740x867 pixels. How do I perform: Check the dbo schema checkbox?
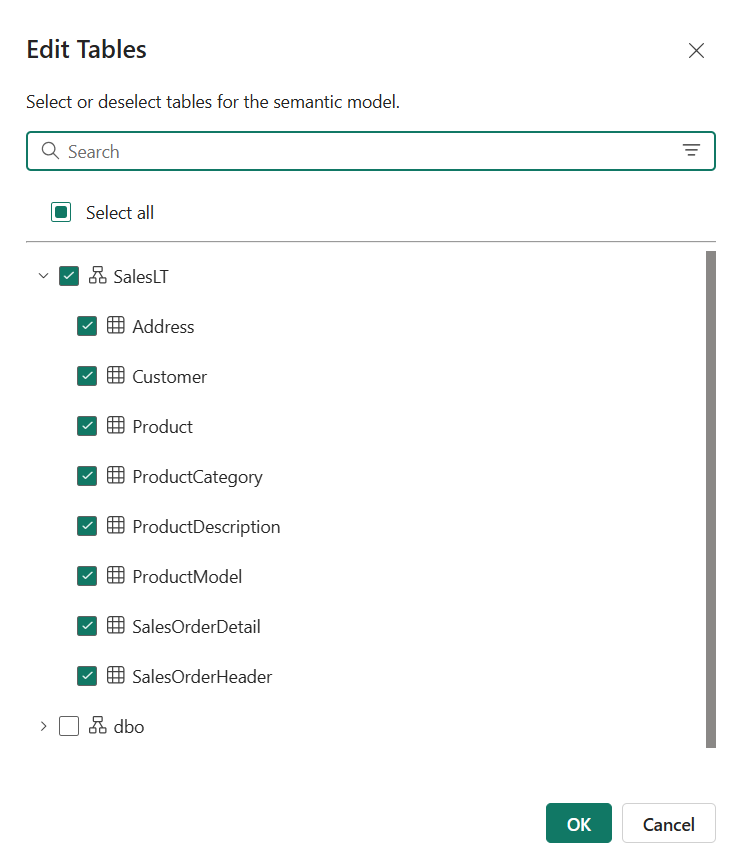tap(69, 727)
